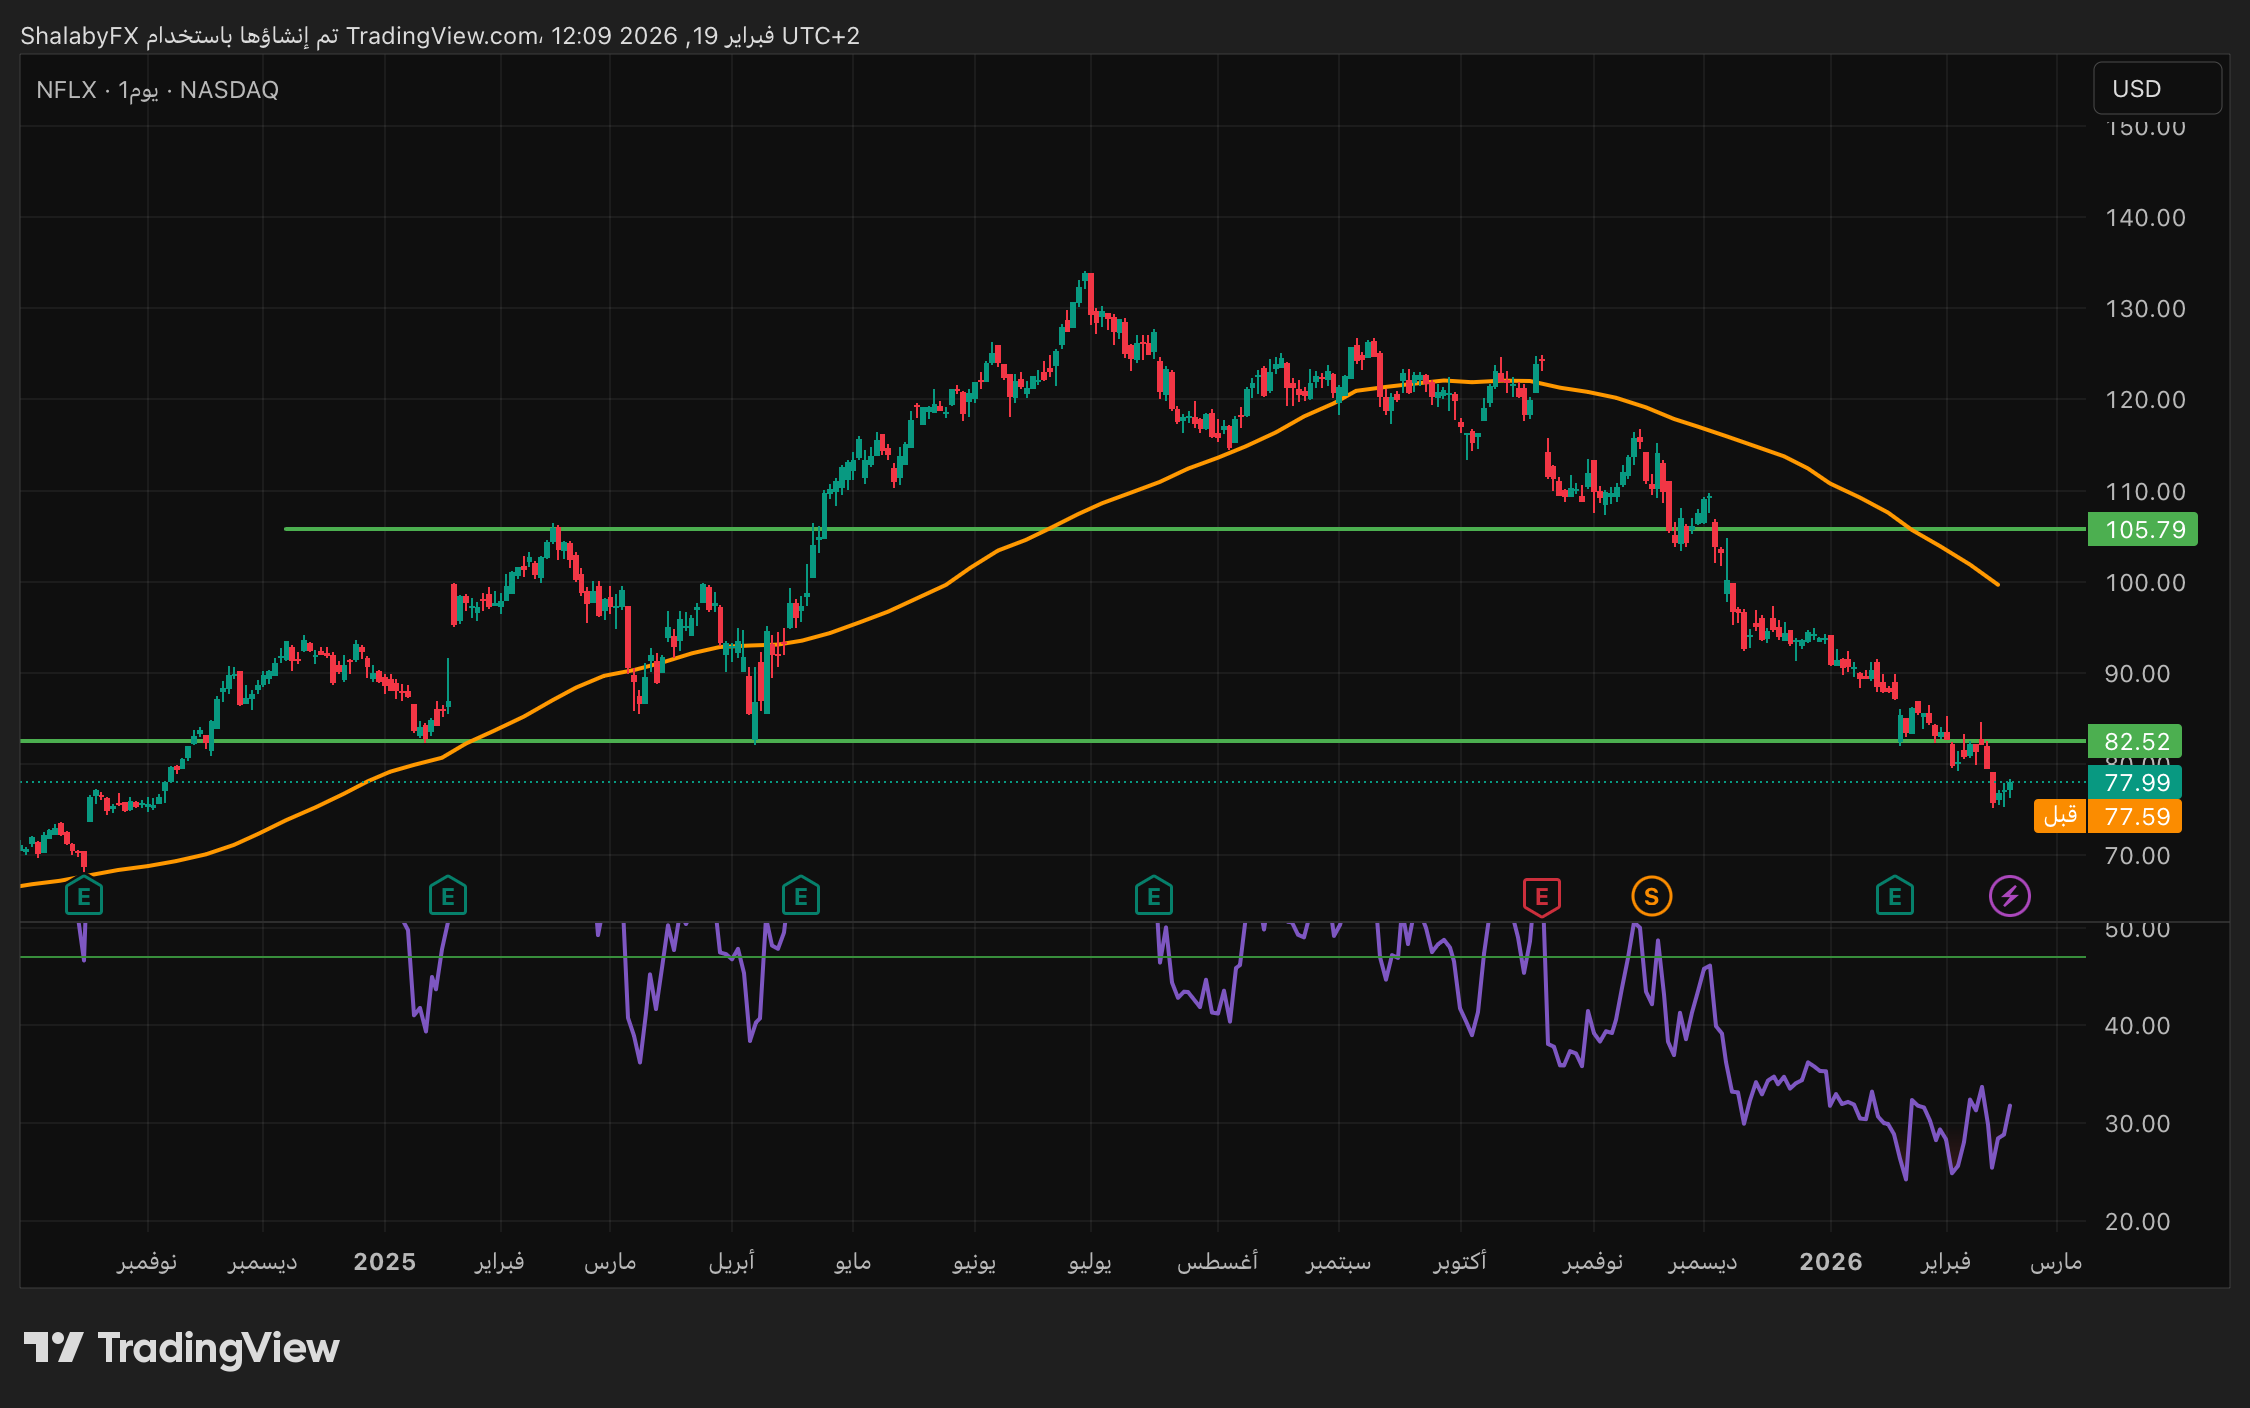Open the orange stock split S marker

(1651, 896)
